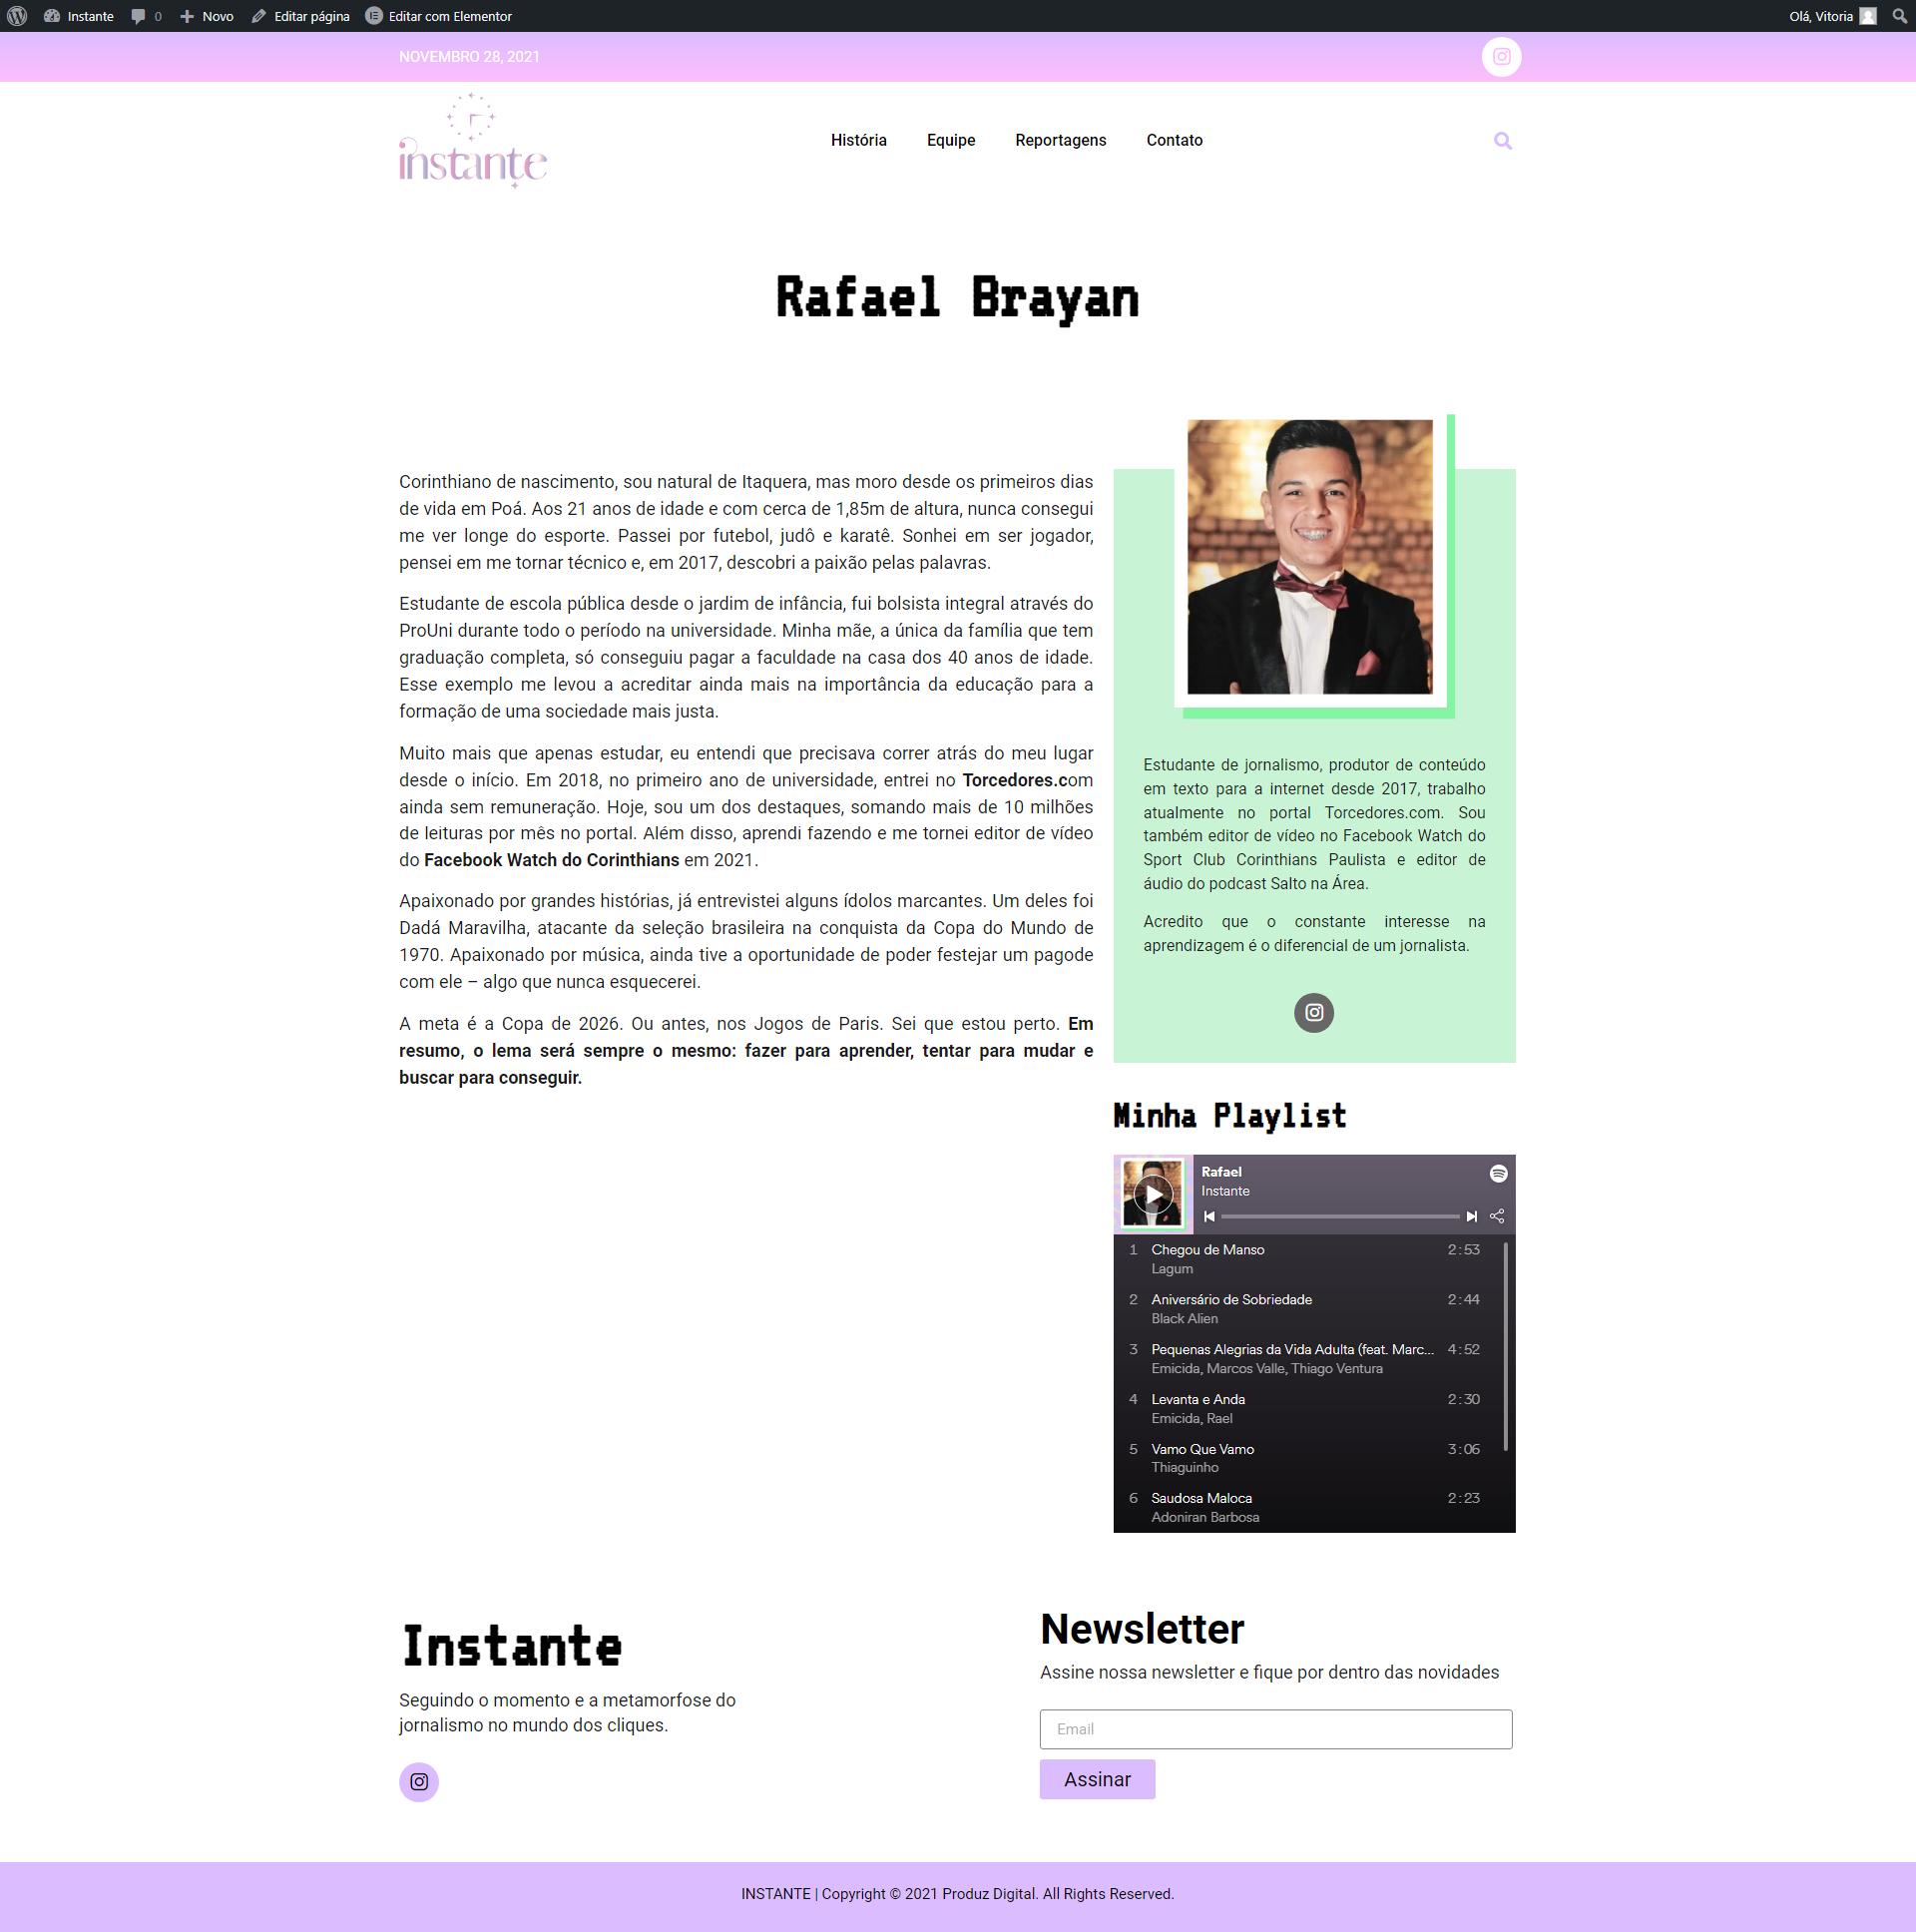Click the Spotify track progress bar
The width and height of the screenshot is (1916, 1932).
point(1339,1217)
